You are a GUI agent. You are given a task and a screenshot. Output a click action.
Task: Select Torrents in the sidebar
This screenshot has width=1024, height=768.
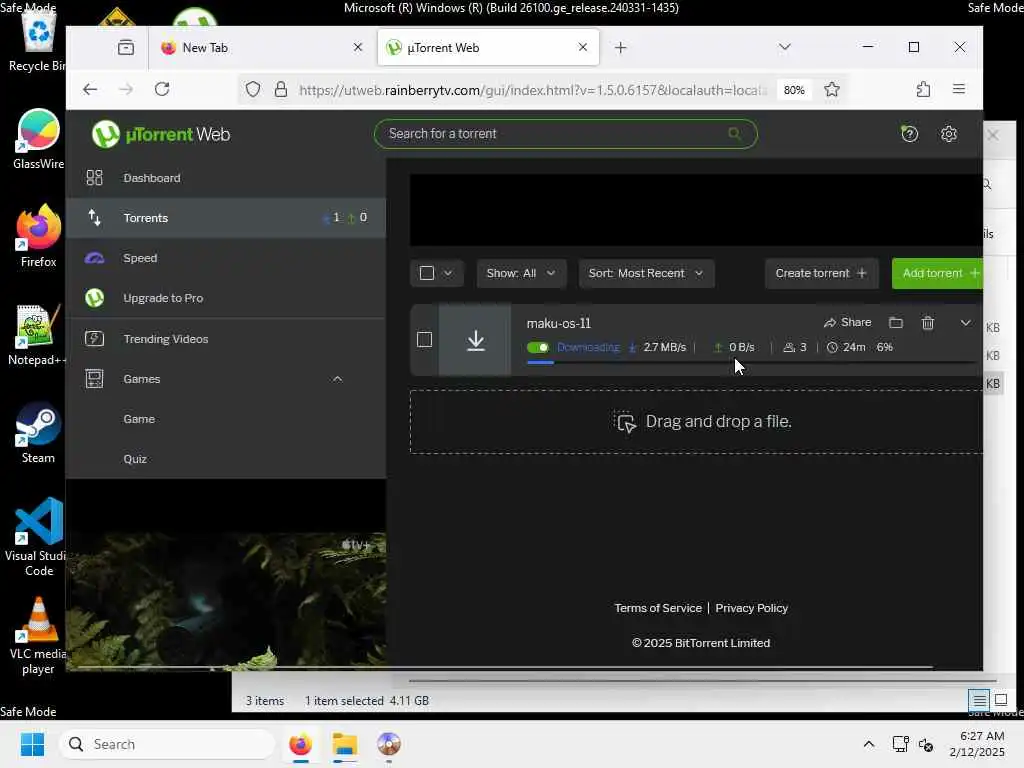[225, 217]
